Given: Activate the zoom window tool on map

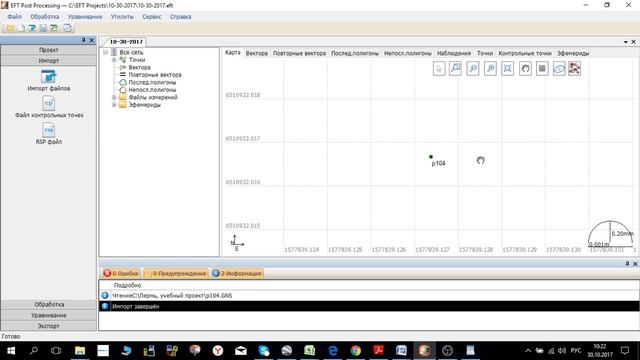Looking at the screenshot, I should (456, 69).
